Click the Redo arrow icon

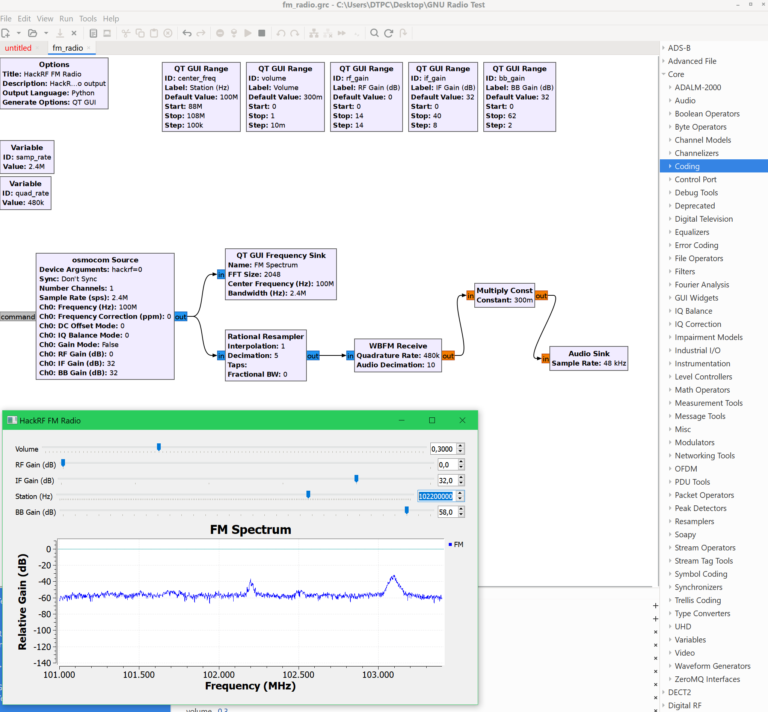coord(201,33)
